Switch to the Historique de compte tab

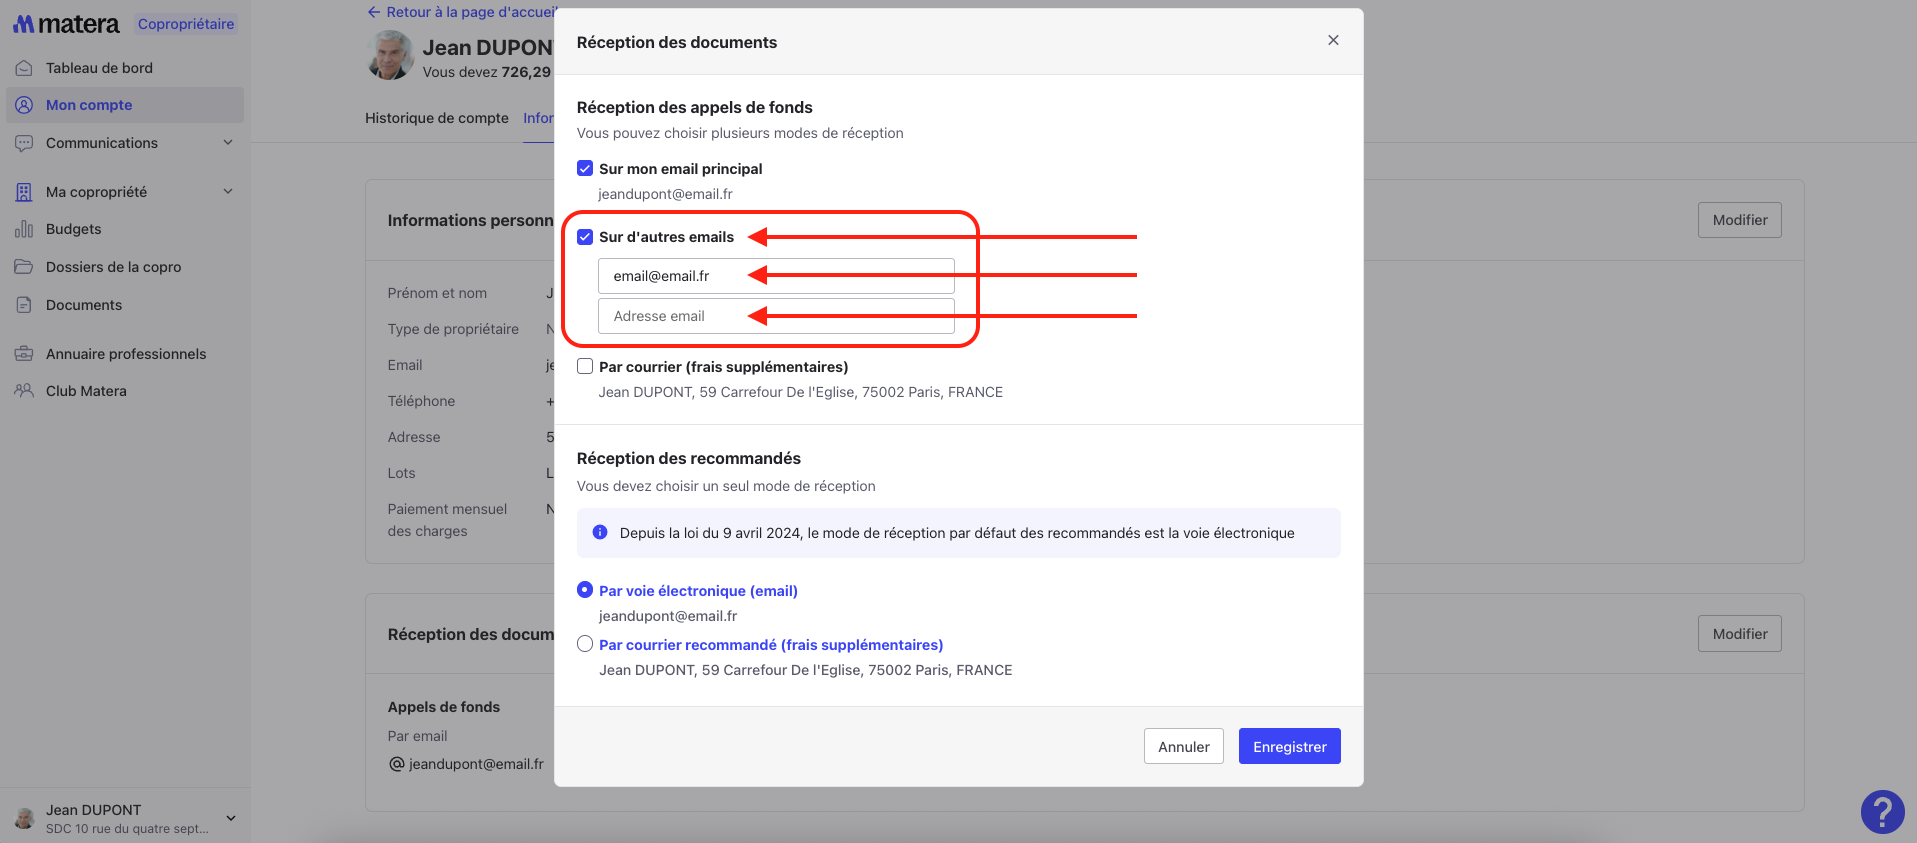tap(436, 118)
